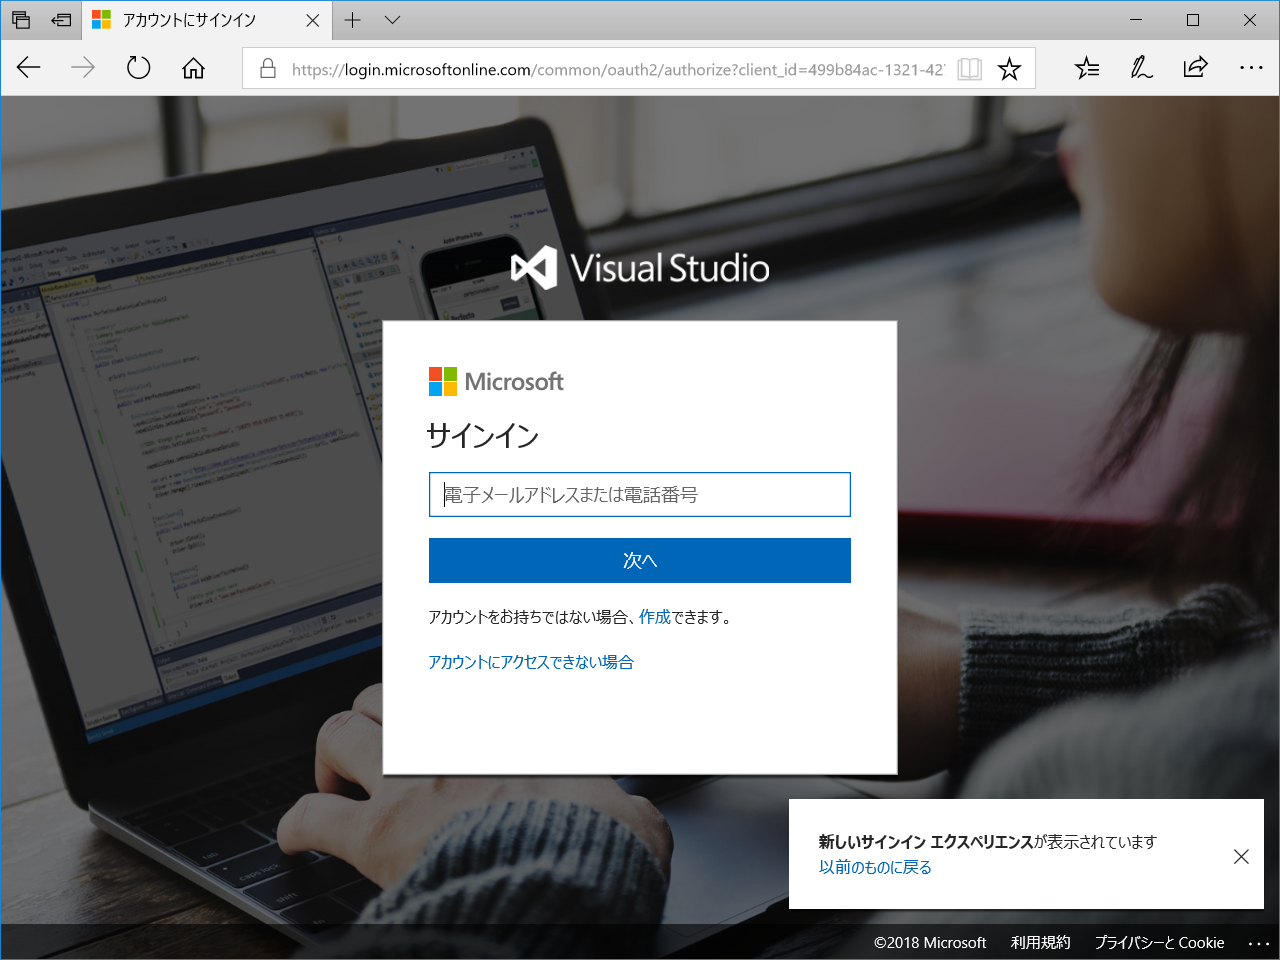Click the サインイン heading text
This screenshot has width=1280, height=960.
click(x=483, y=435)
